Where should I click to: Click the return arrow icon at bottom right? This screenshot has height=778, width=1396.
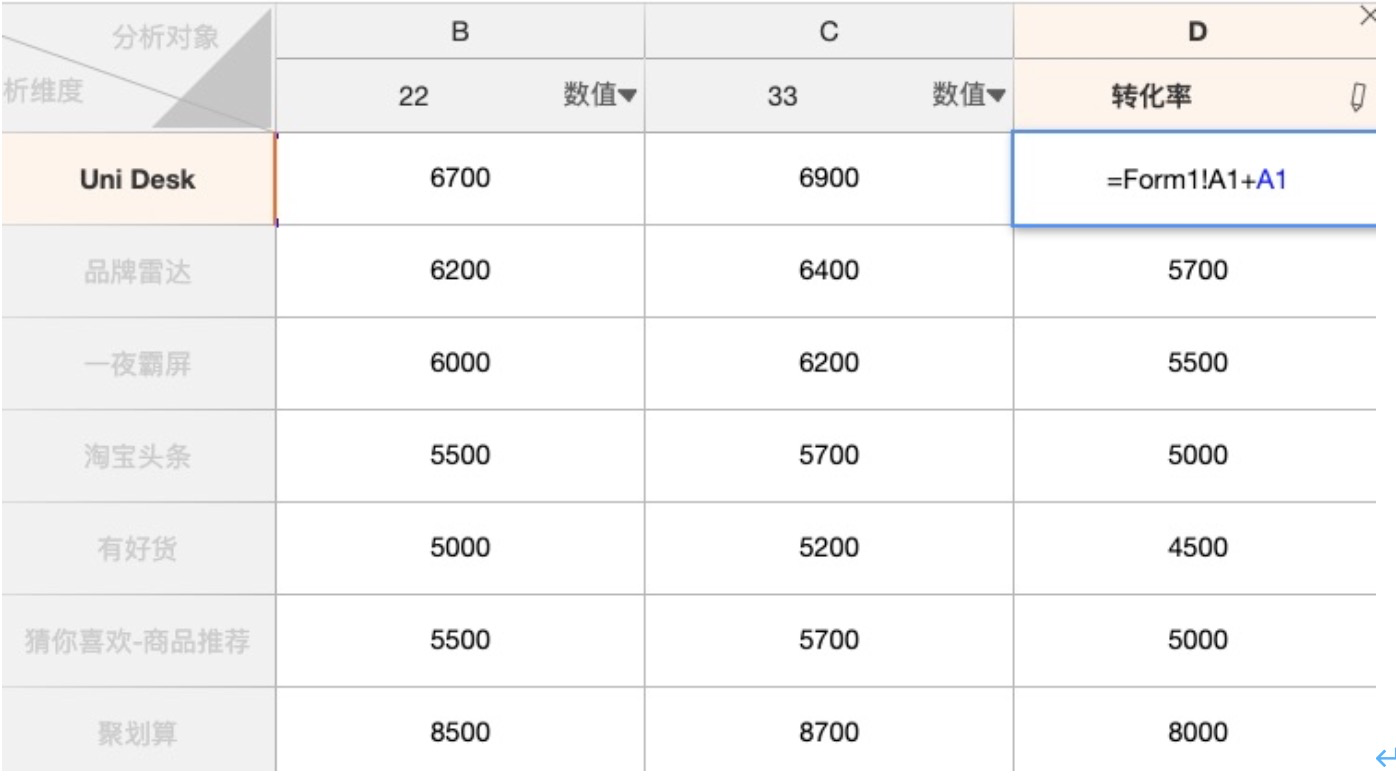[x=1385, y=758]
